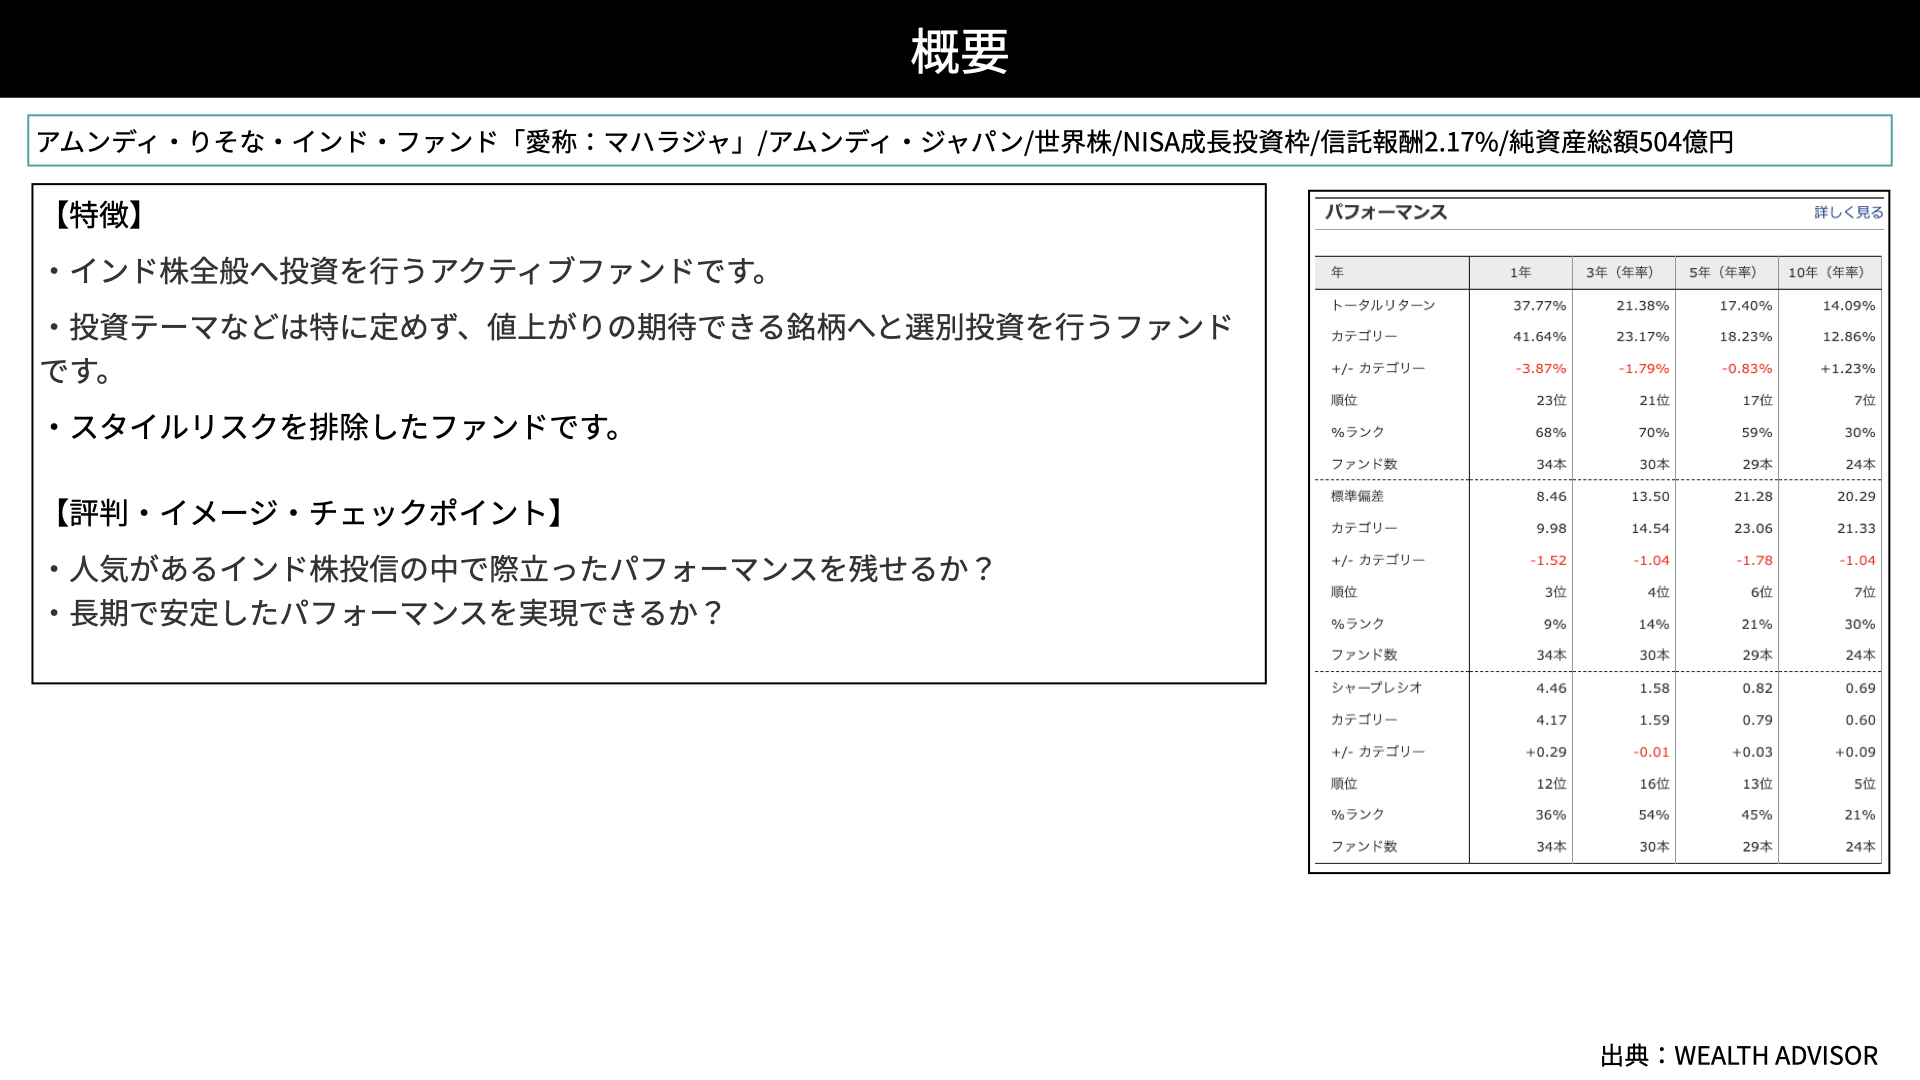Click the red -1.79% value
1920x1080 pixels.
click(x=1643, y=369)
